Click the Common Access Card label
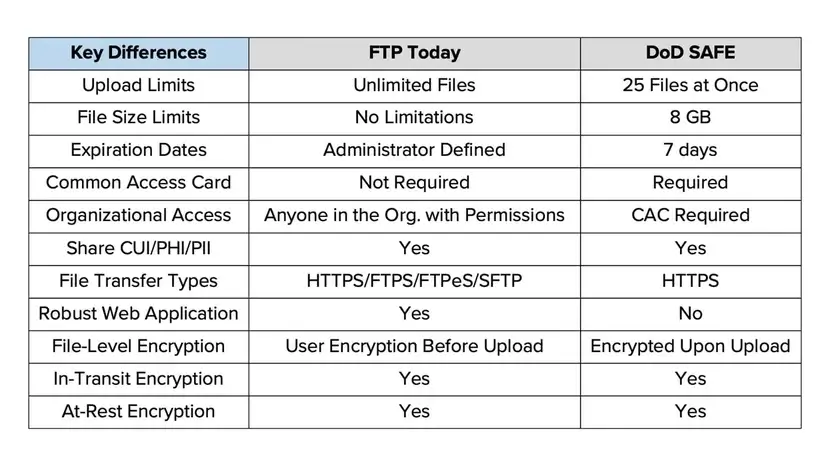The height and width of the screenshot is (466, 830). pos(138,183)
